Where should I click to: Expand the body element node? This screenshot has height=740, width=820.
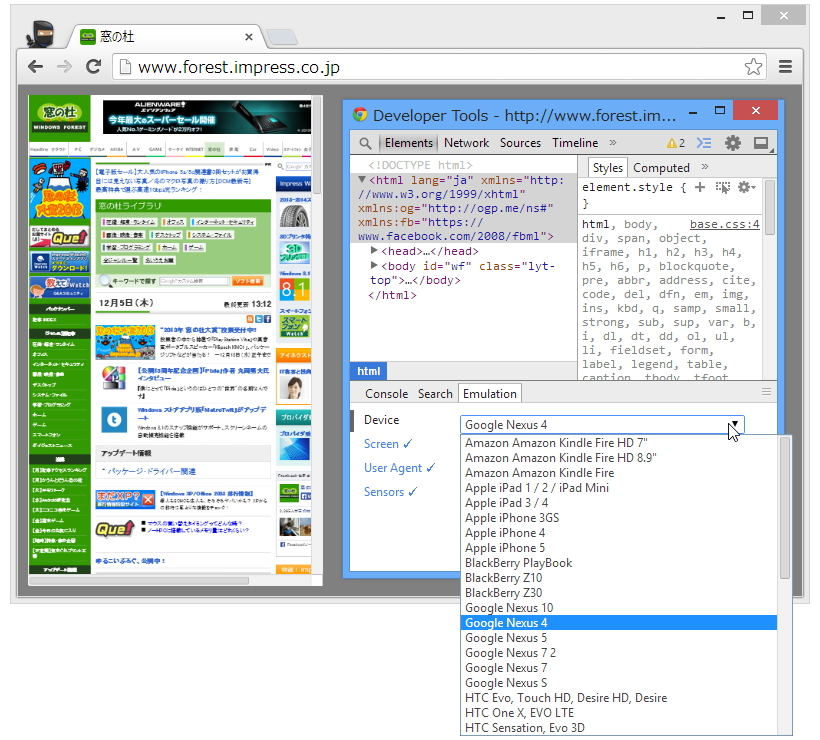click(x=374, y=265)
